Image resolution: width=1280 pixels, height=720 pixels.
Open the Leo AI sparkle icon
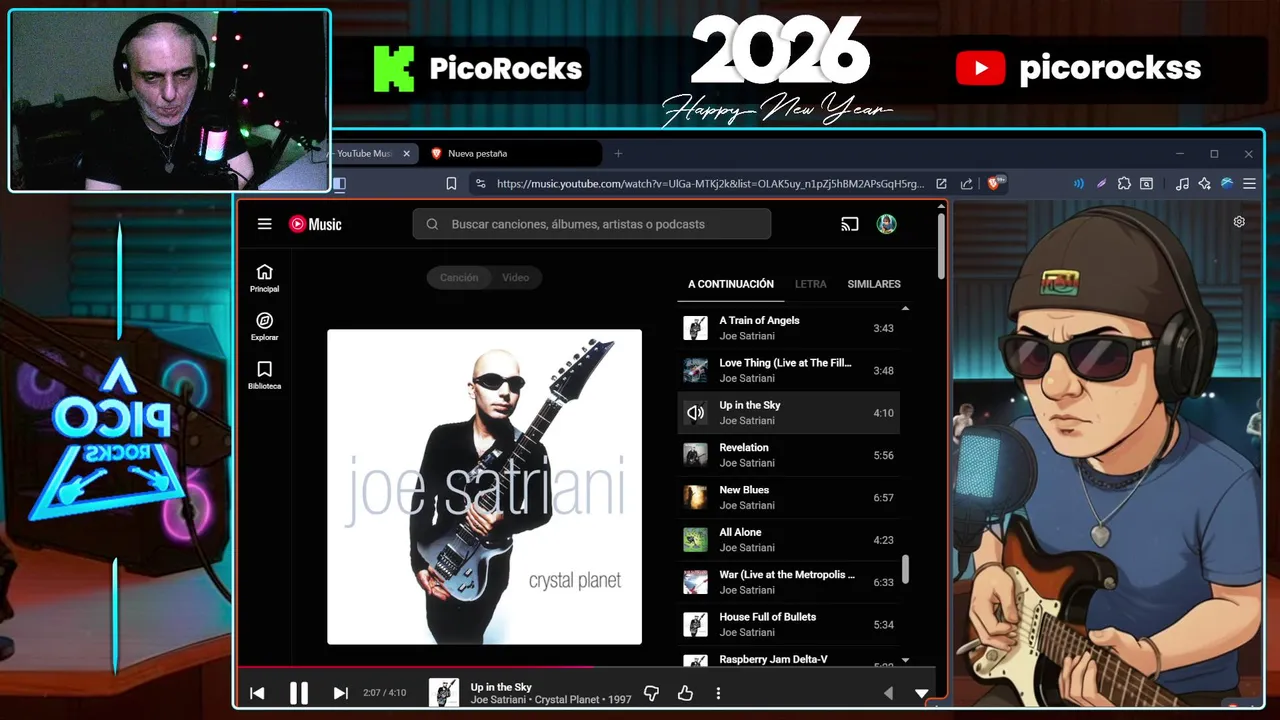pos(1204,184)
